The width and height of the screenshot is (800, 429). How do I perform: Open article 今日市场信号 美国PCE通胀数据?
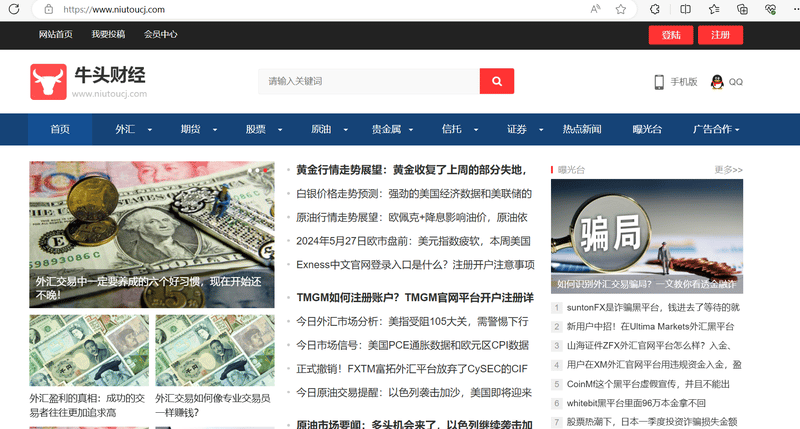(x=413, y=345)
